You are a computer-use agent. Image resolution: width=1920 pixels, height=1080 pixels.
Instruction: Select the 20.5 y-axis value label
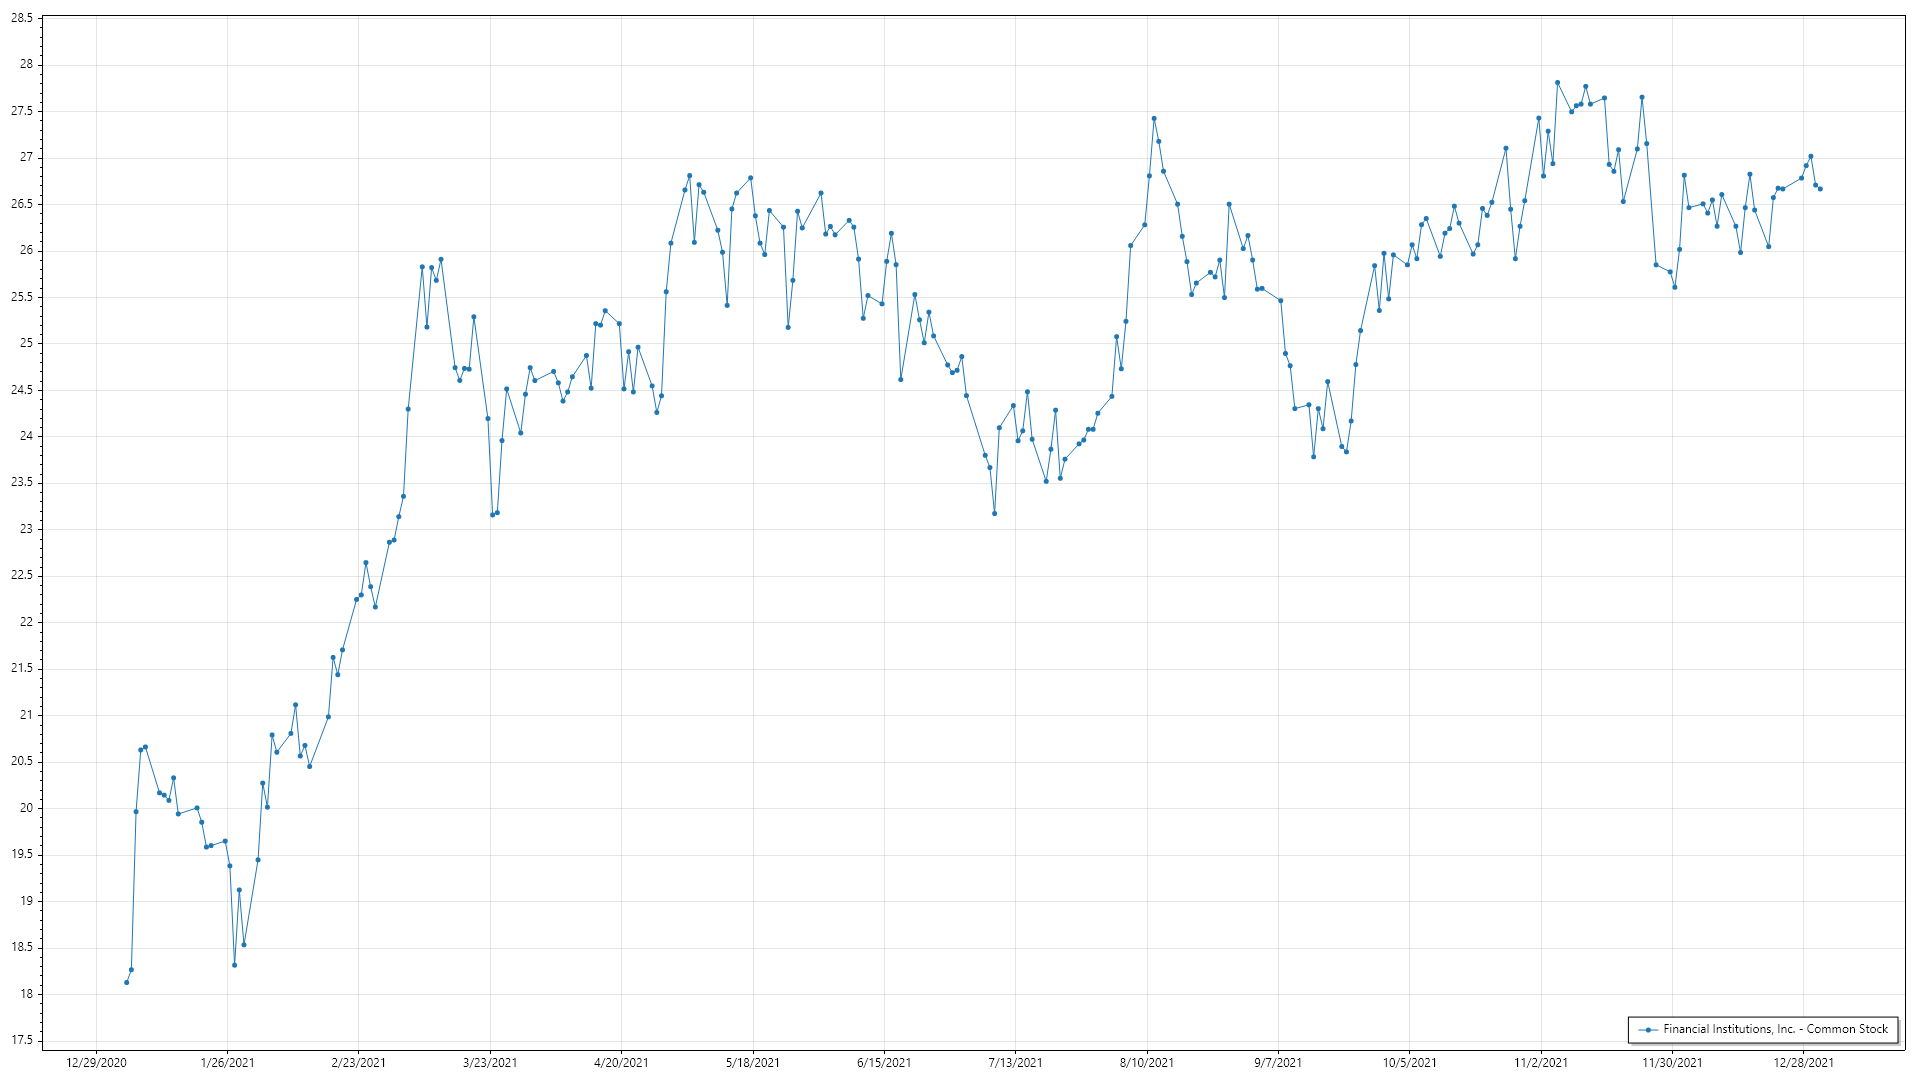21,761
